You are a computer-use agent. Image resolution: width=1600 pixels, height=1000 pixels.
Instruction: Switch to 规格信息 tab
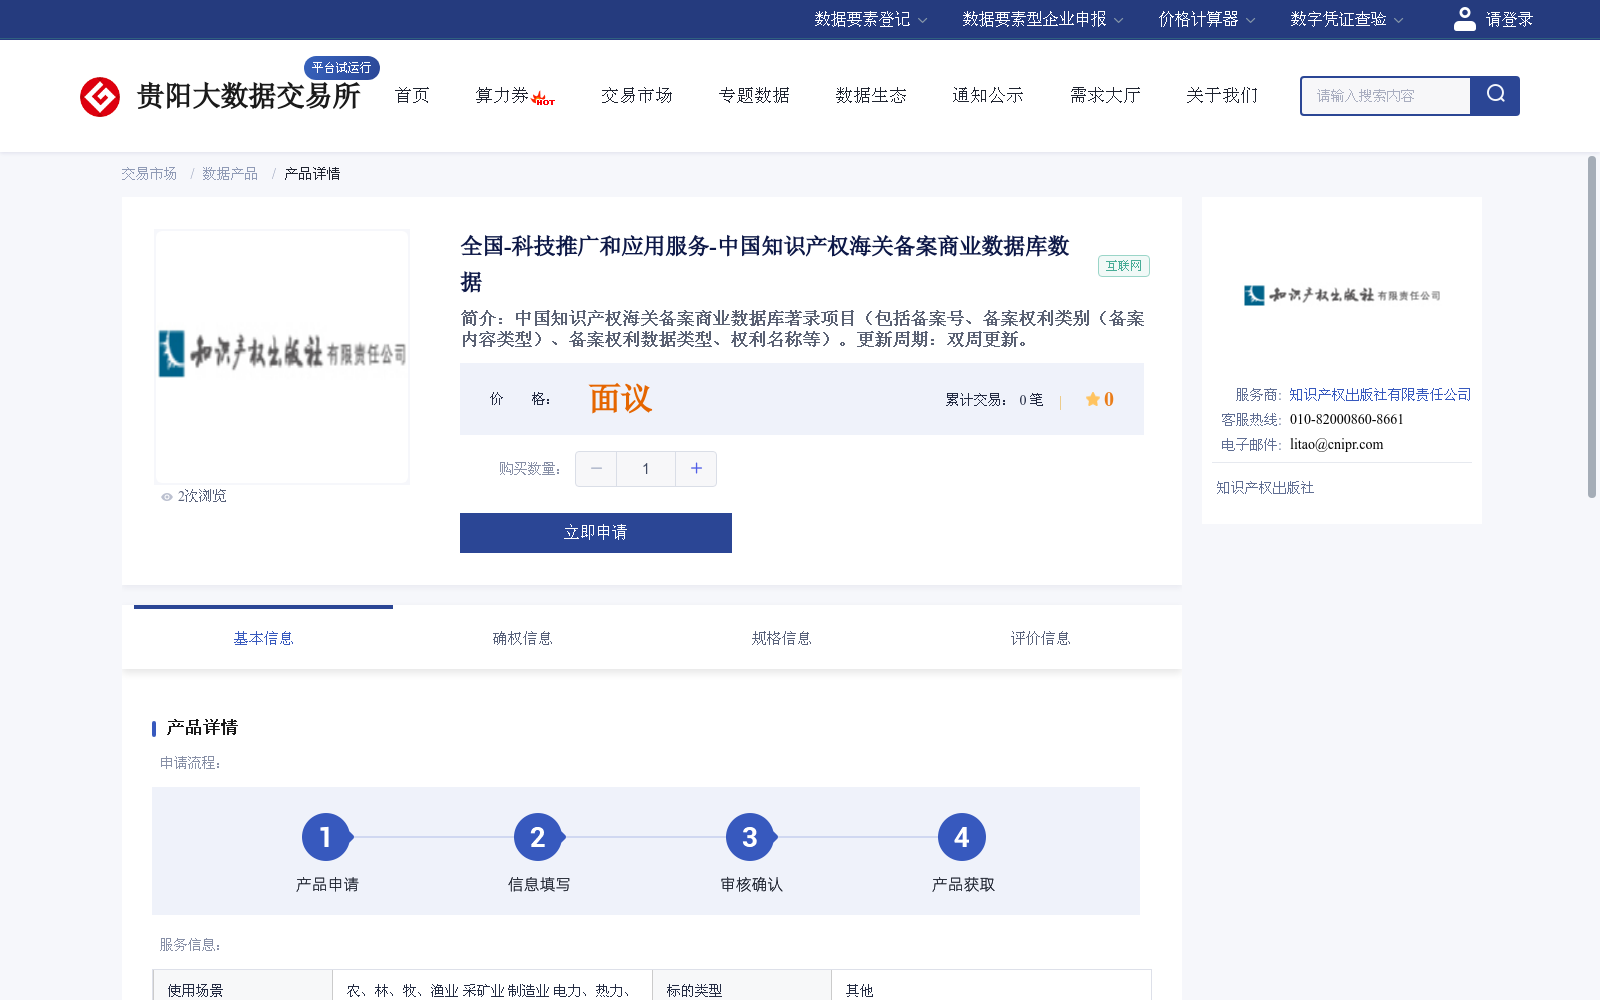click(781, 638)
